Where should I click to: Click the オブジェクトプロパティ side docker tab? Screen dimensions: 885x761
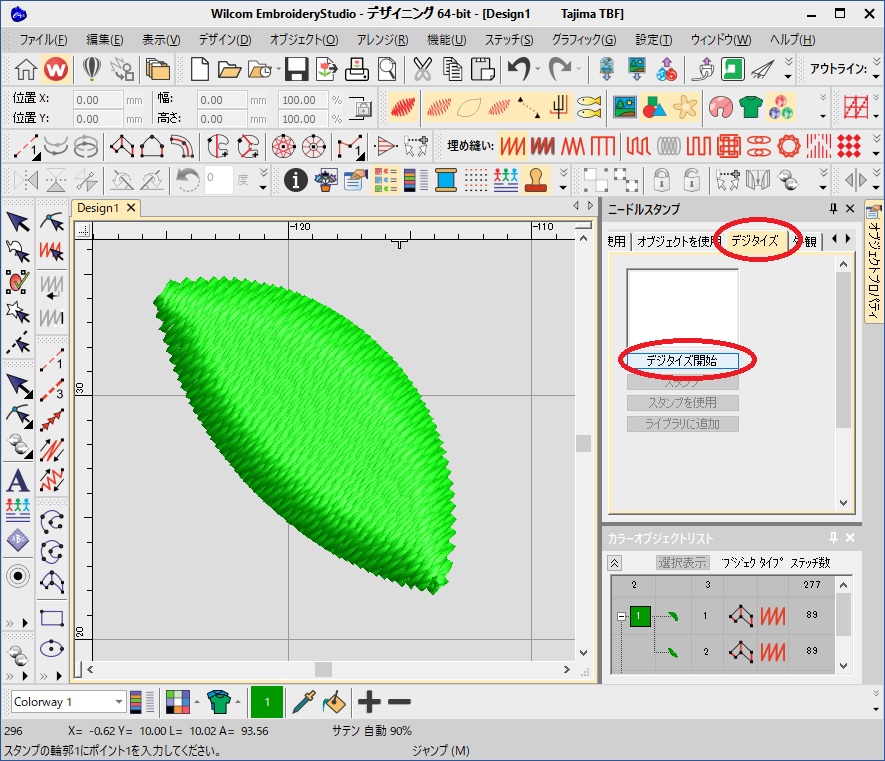click(x=873, y=261)
